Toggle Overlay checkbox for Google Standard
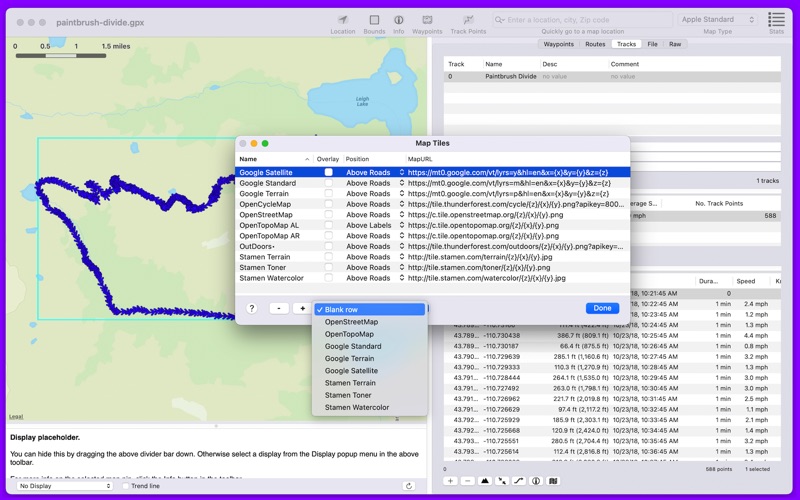The width and height of the screenshot is (800, 500). (329, 183)
